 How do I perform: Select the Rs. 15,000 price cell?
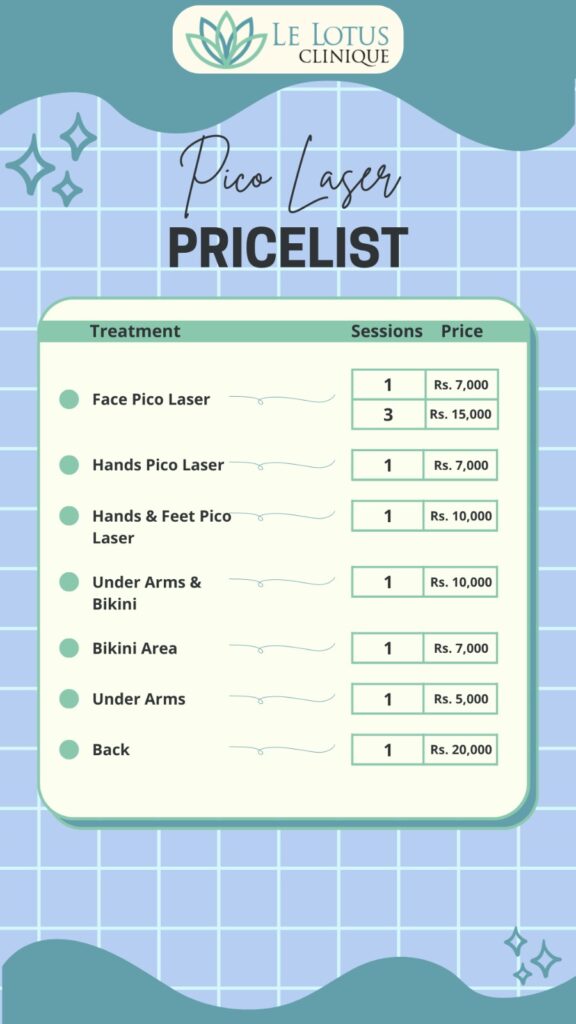pos(461,414)
